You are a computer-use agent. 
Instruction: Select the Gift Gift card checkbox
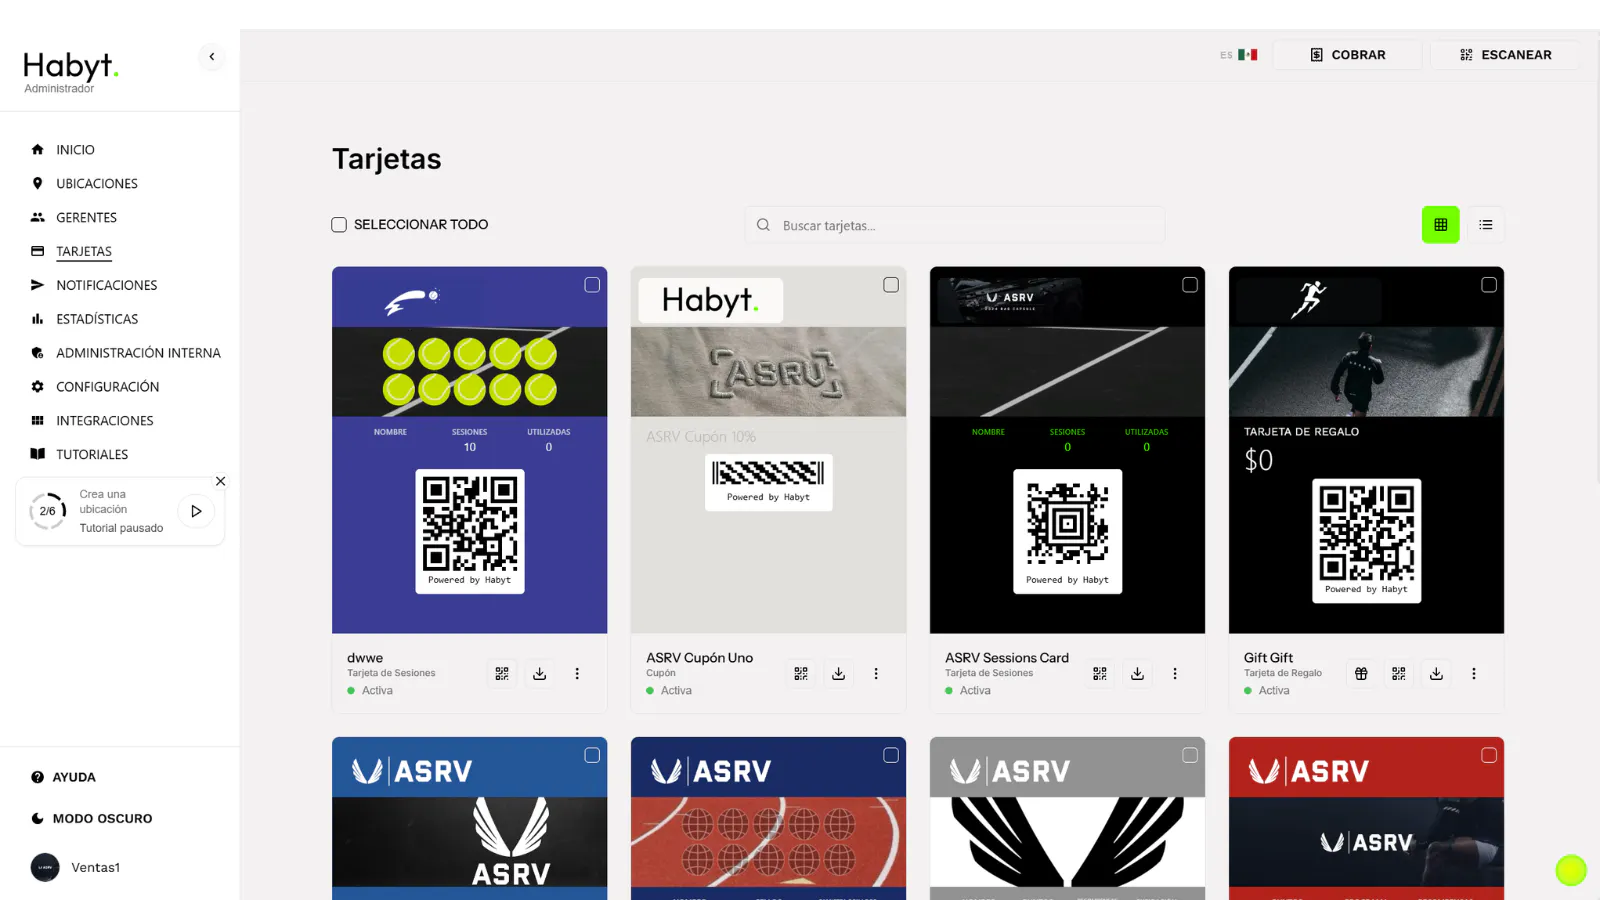(x=1489, y=285)
